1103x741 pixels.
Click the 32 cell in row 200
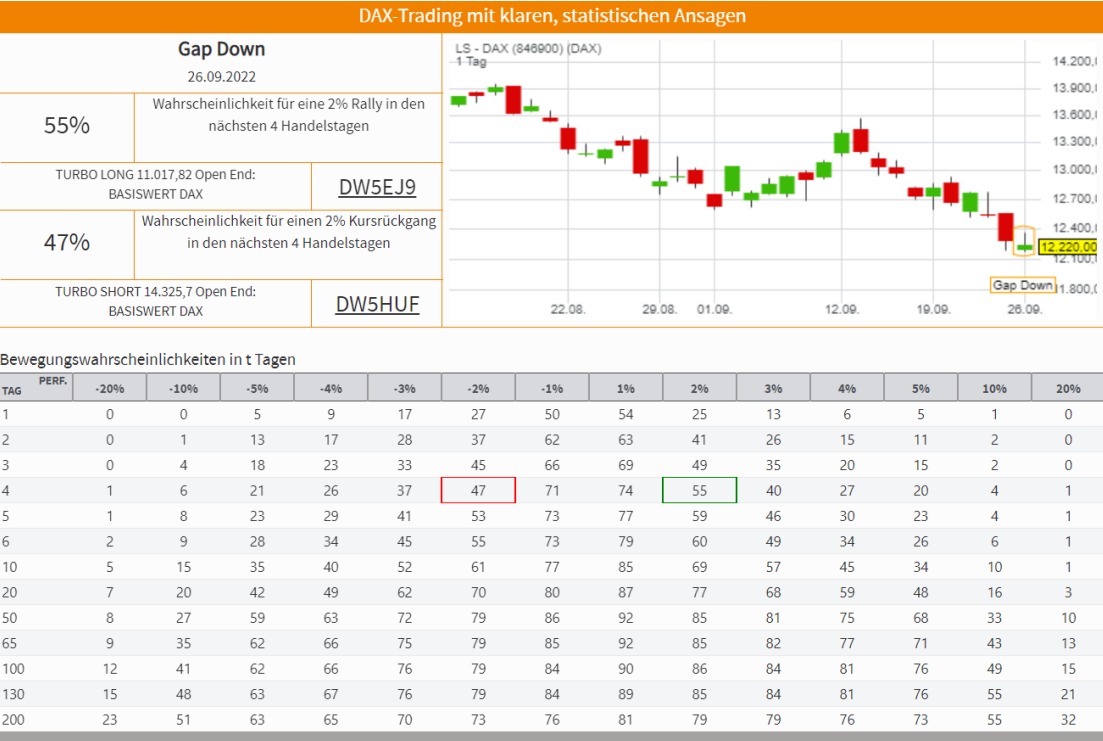(x=1068, y=720)
